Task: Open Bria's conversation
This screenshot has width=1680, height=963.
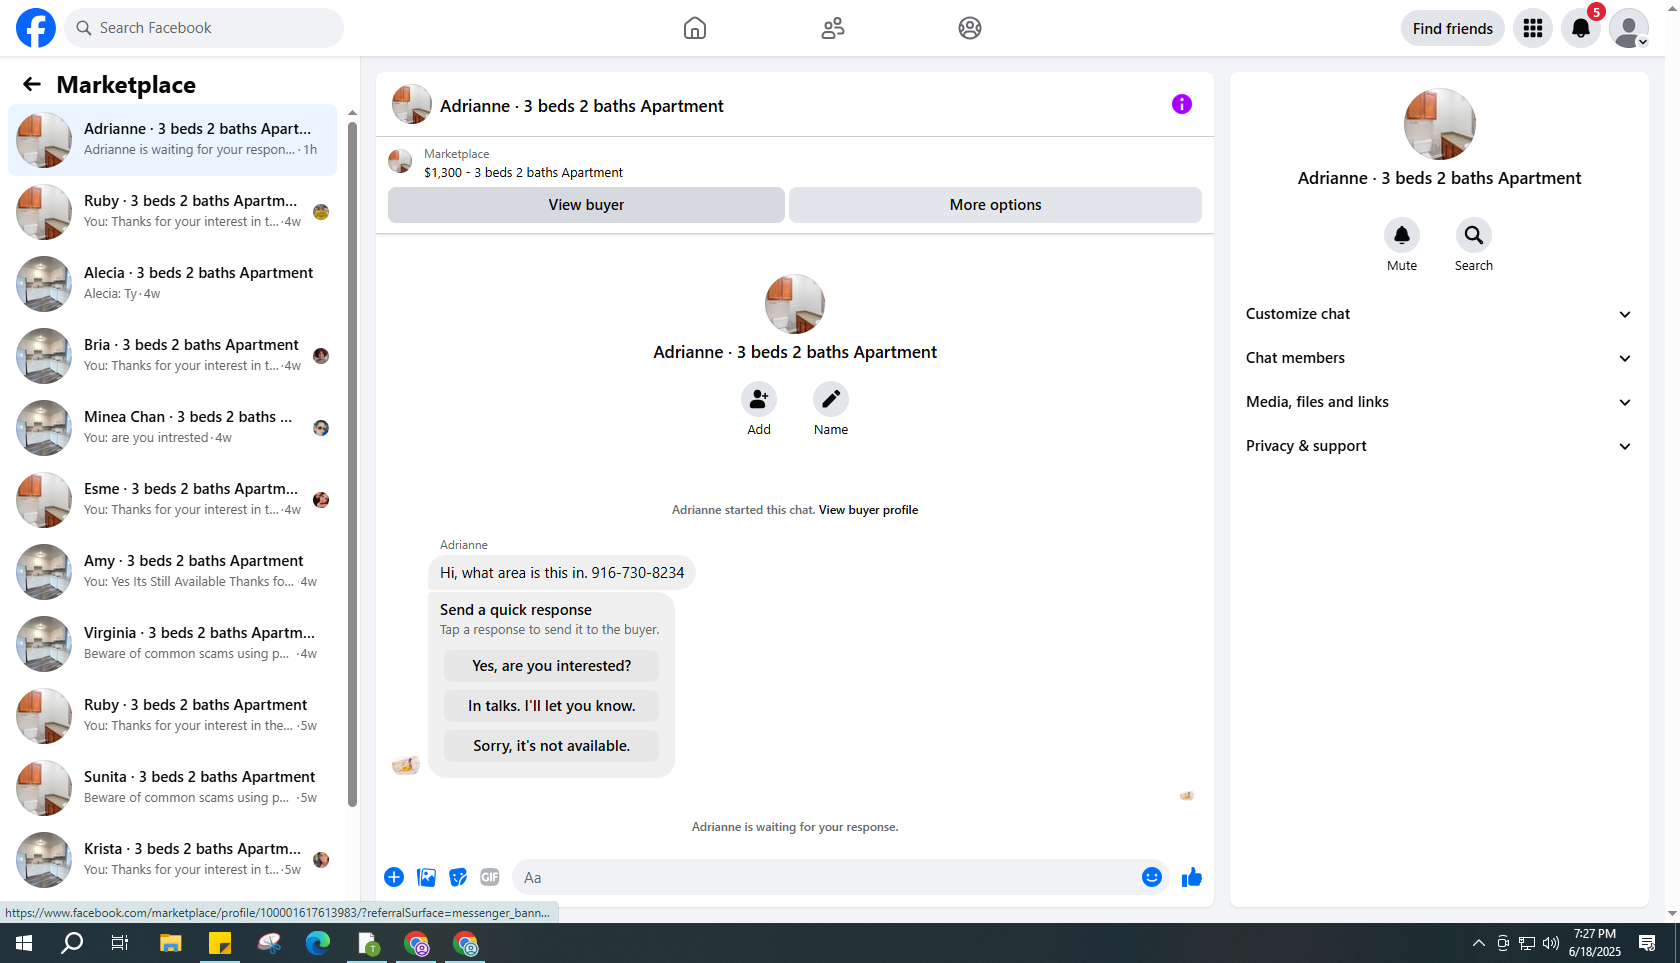Action: click(172, 355)
